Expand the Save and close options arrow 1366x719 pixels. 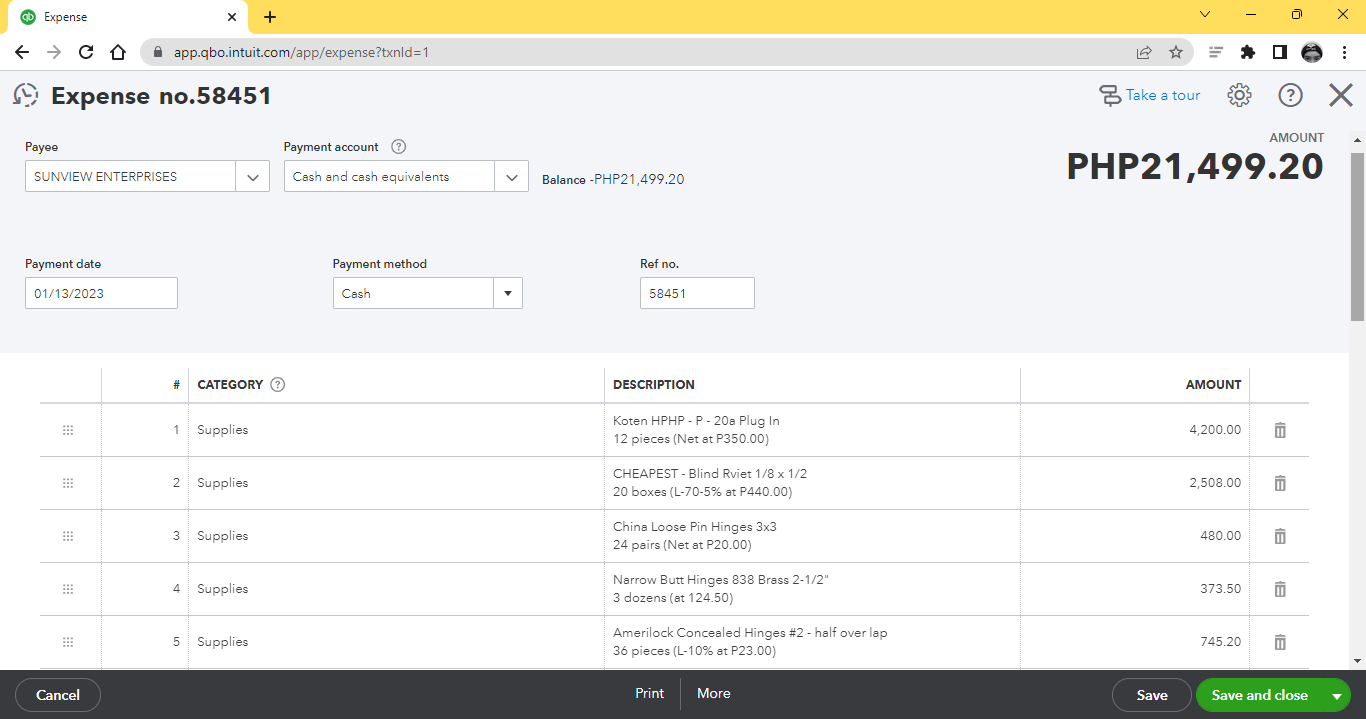(1336, 696)
